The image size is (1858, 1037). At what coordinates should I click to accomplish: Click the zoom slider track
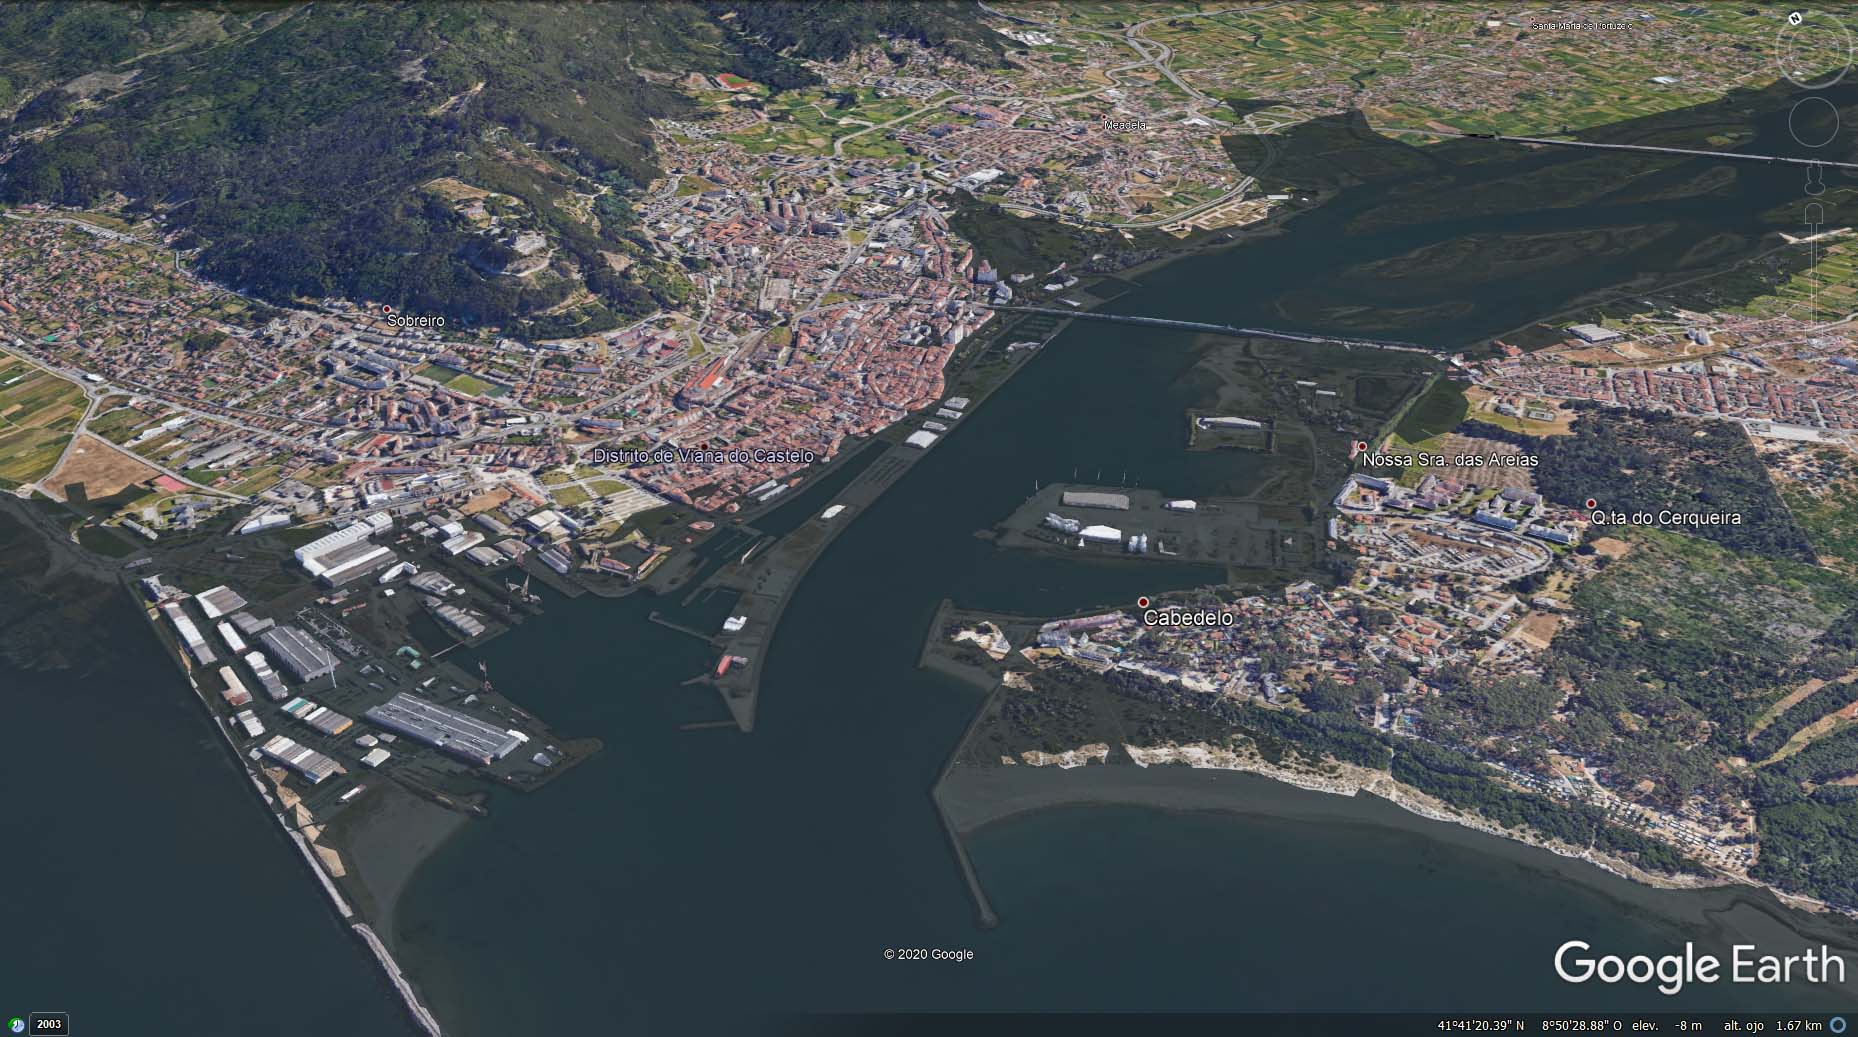[x=1814, y=270]
